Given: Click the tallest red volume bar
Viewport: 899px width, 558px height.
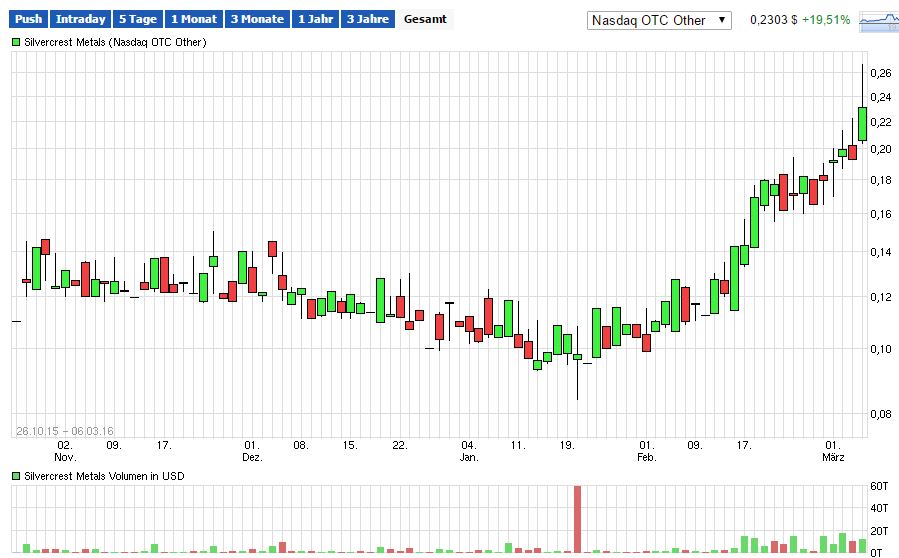Looking at the screenshot, I should point(577,518).
